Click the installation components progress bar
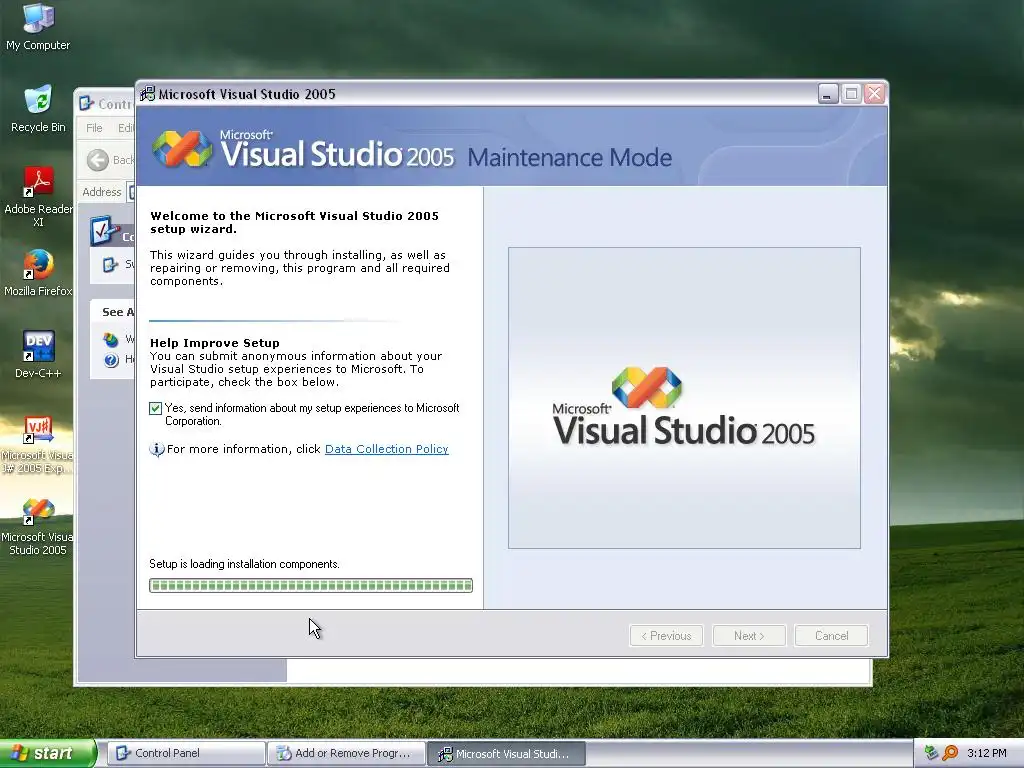The height and width of the screenshot is (768, 1024). pyautogui.click(x=311, y=586)
